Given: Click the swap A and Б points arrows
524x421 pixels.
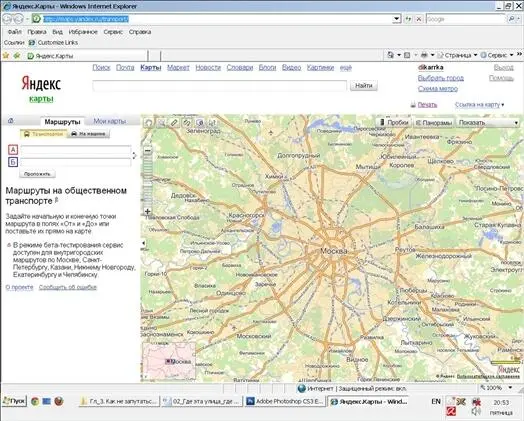Looking at the screenshot, I should point(134,156).
